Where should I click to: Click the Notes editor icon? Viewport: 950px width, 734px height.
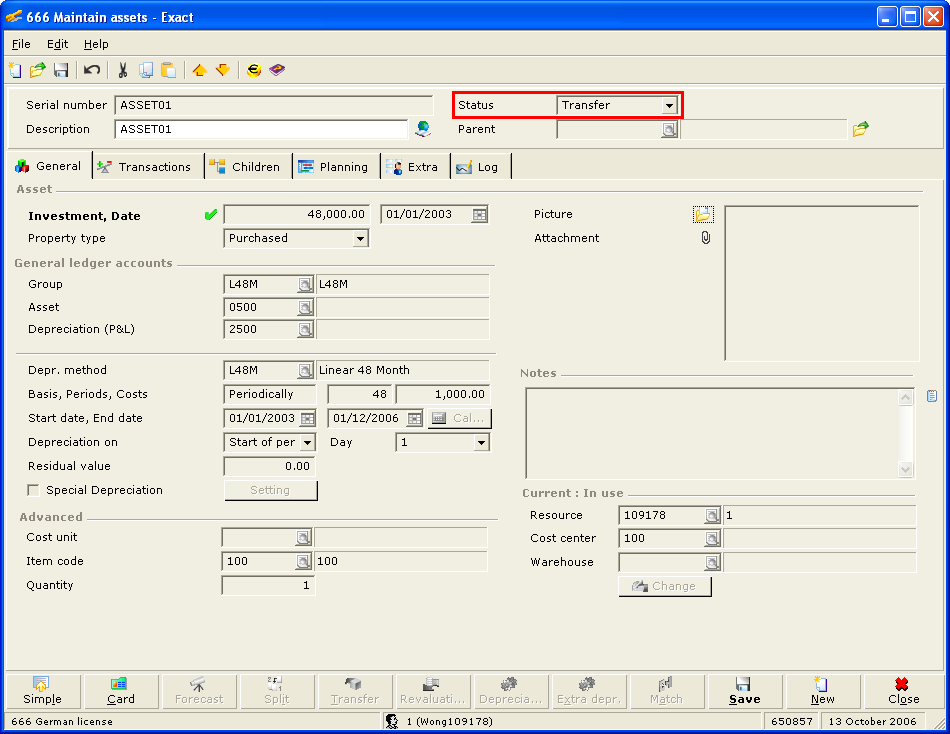(x=931, y=396)
